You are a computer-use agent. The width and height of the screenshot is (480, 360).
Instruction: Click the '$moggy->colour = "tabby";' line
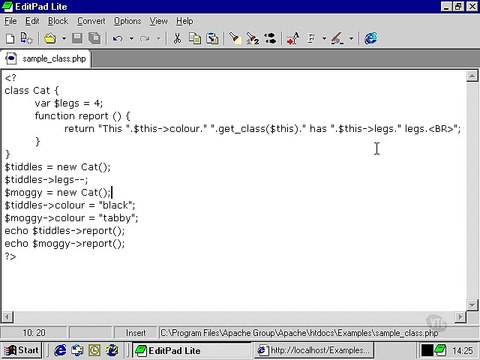[71, 218]
